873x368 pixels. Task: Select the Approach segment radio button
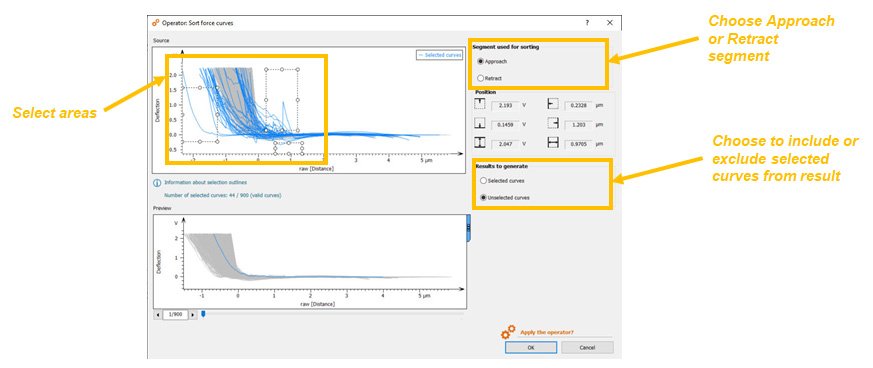(480, 62)
